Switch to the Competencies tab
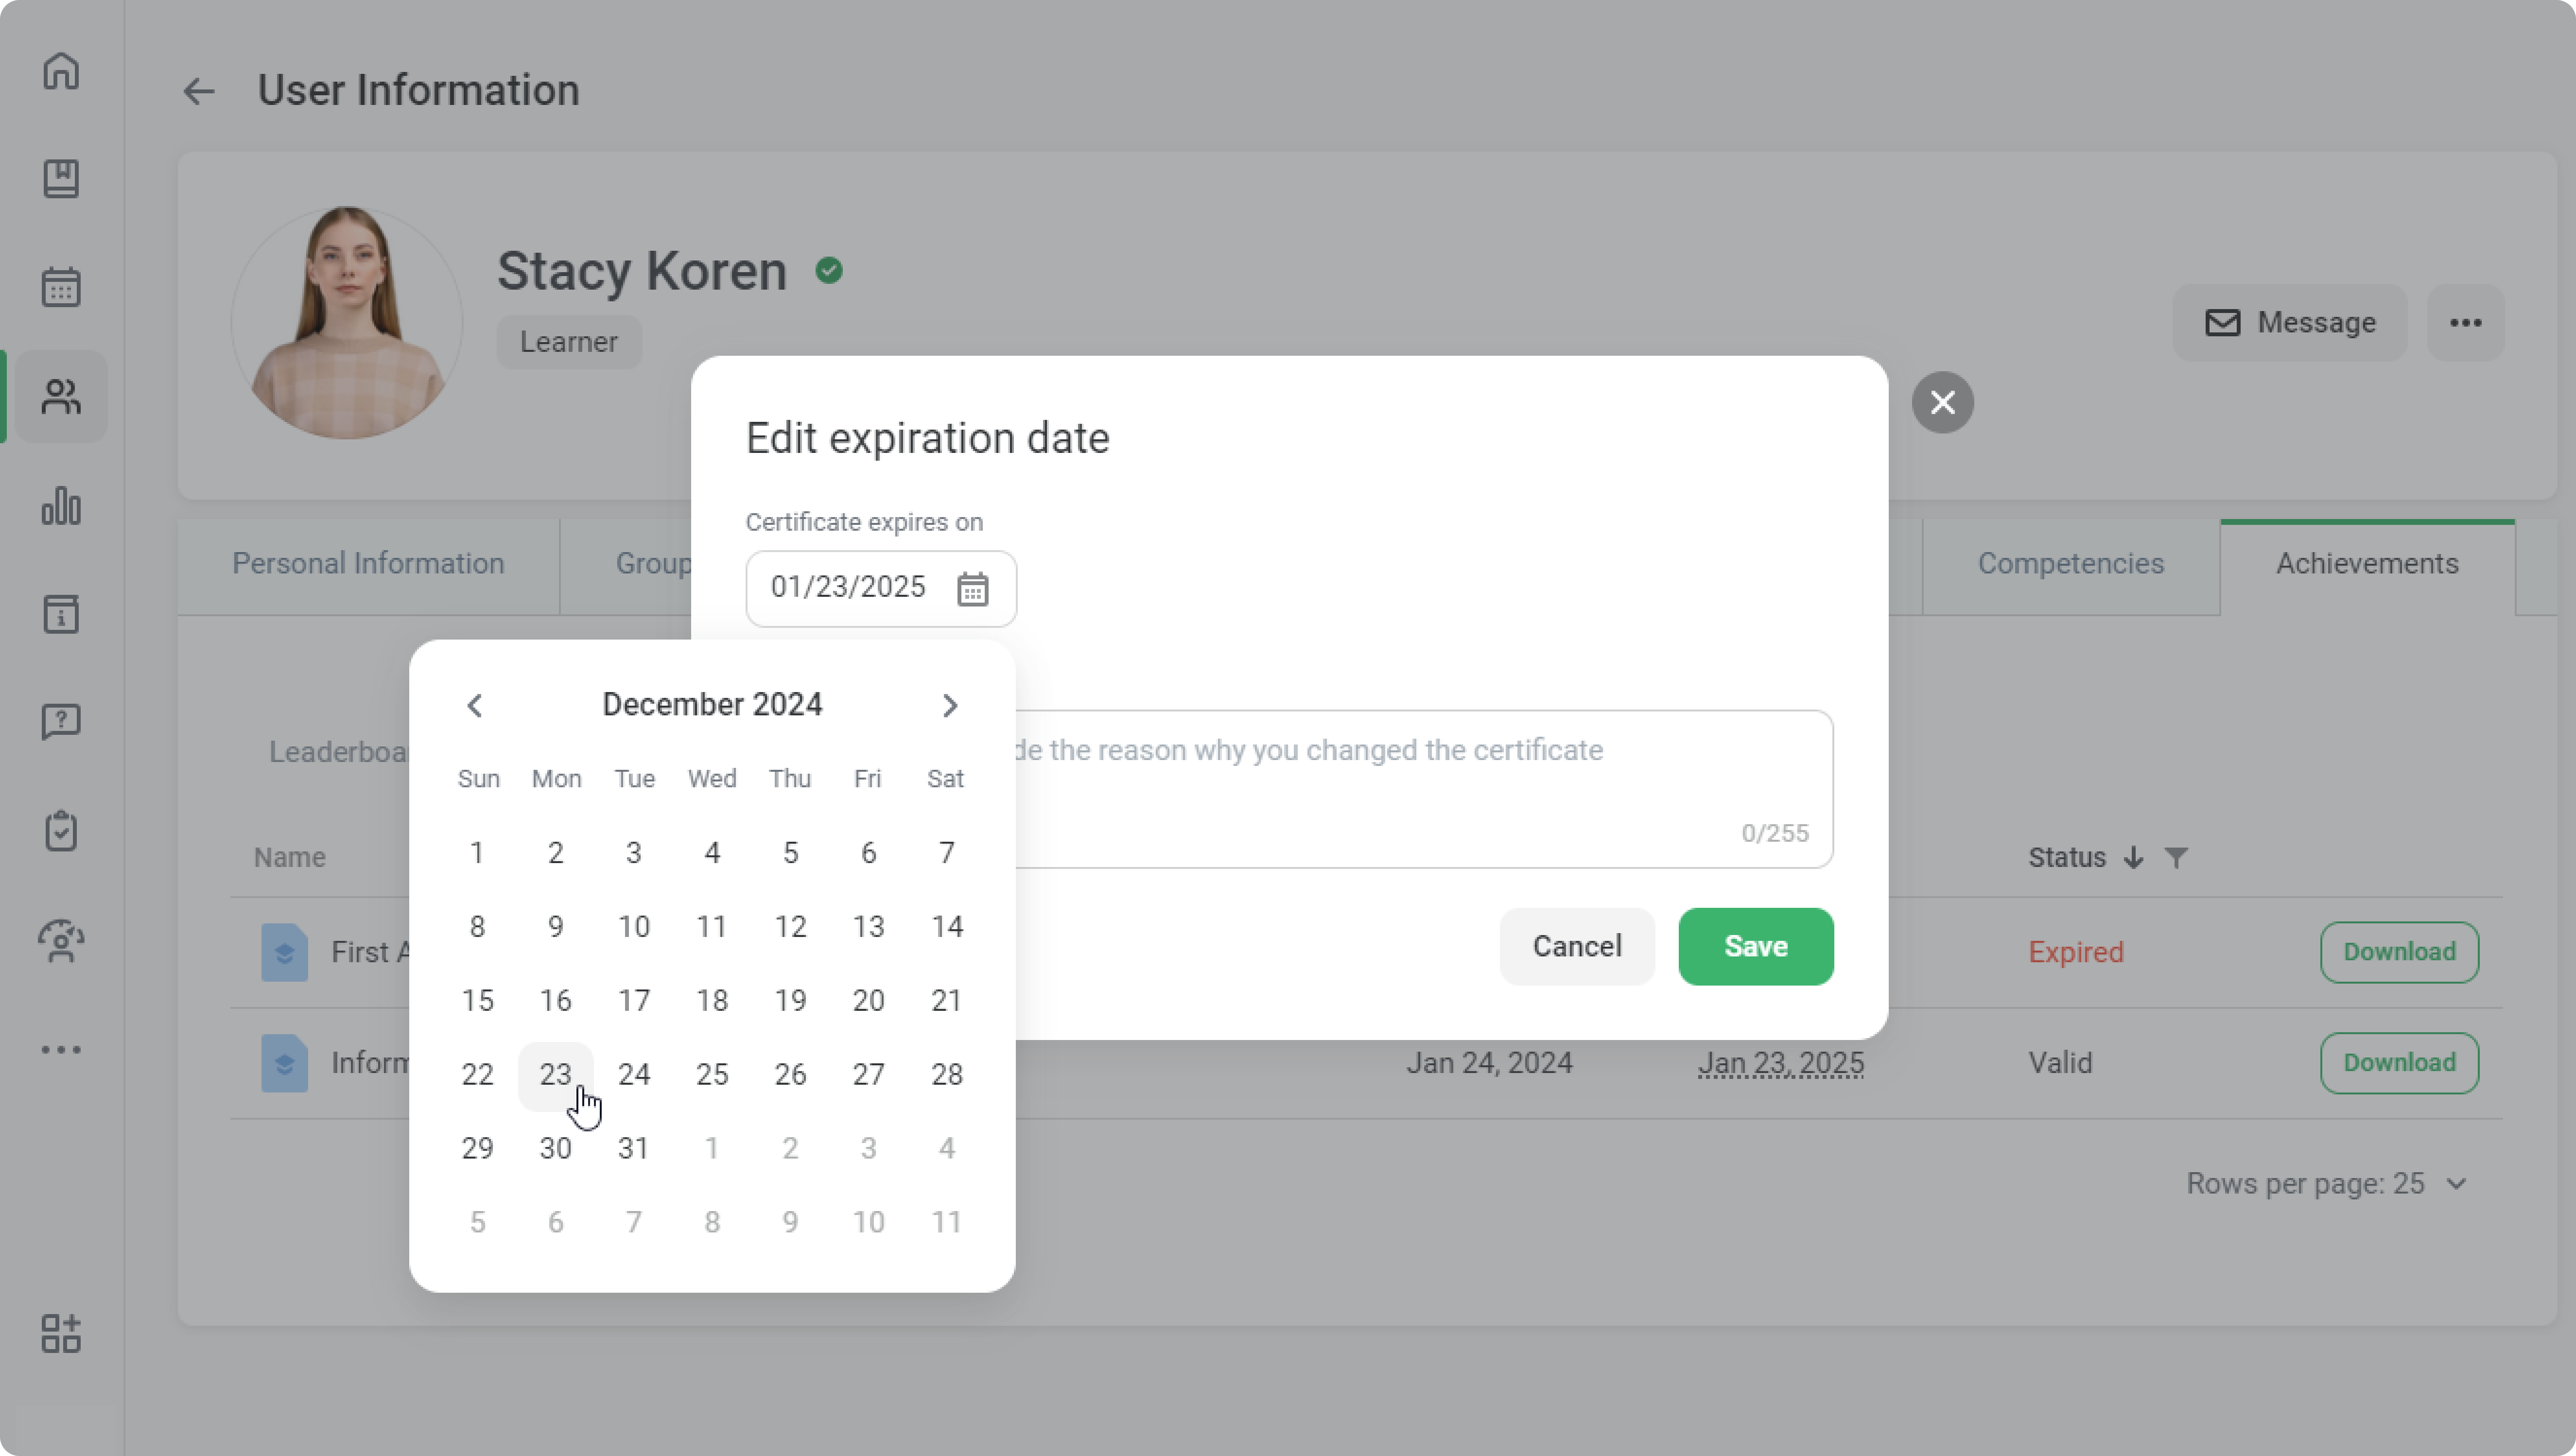This screenshot has width=2576, height=1456. tap(2070, 565)
